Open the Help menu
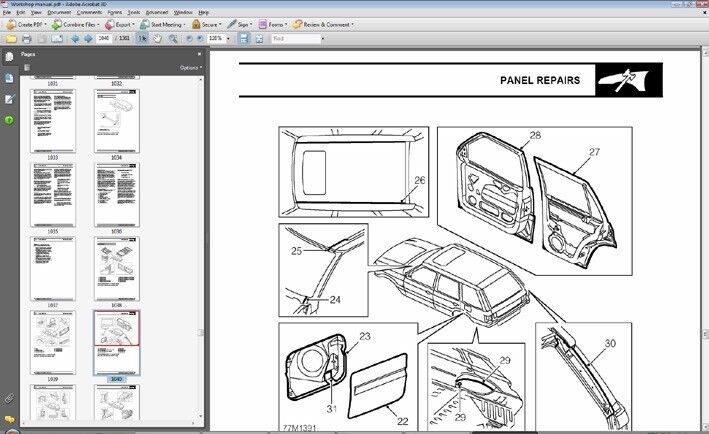709x434 pixels. tap(203, 13)
